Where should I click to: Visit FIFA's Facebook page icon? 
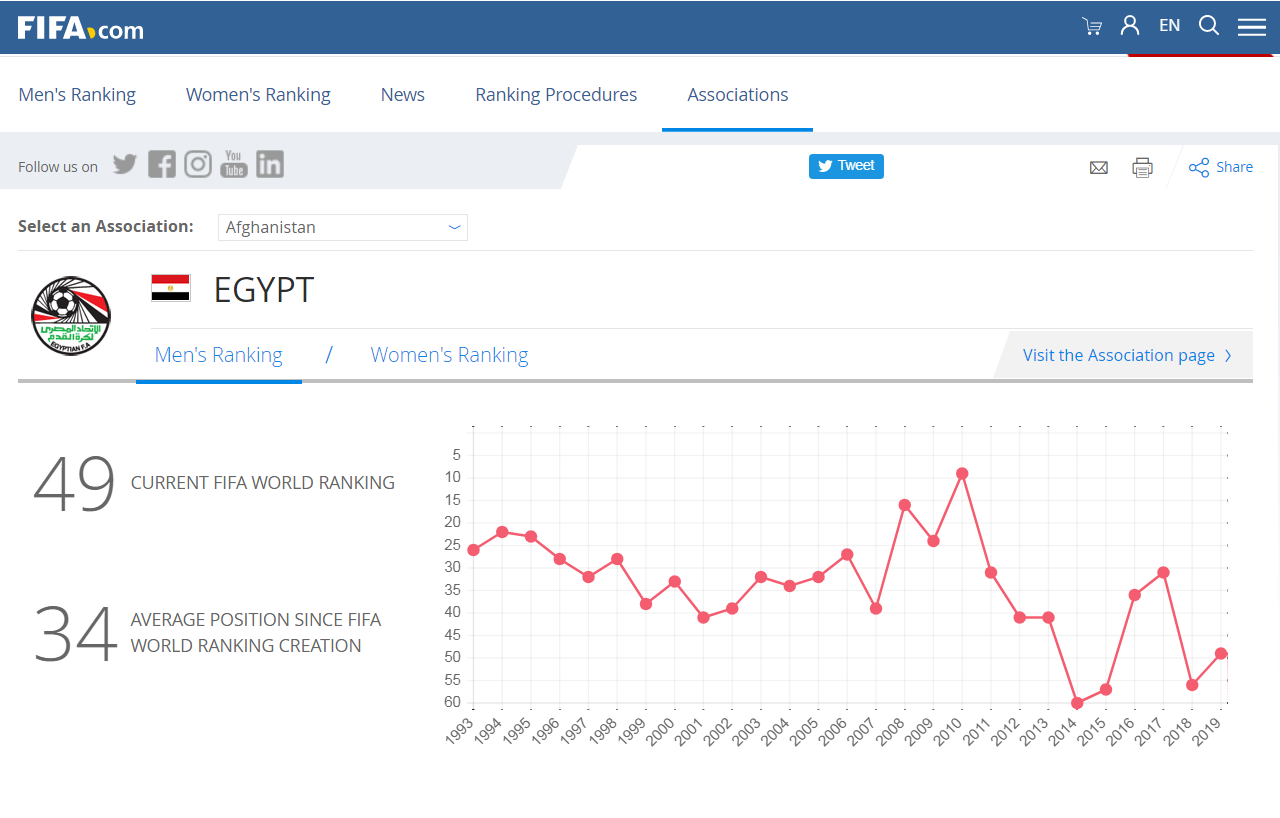click(162, 164)
